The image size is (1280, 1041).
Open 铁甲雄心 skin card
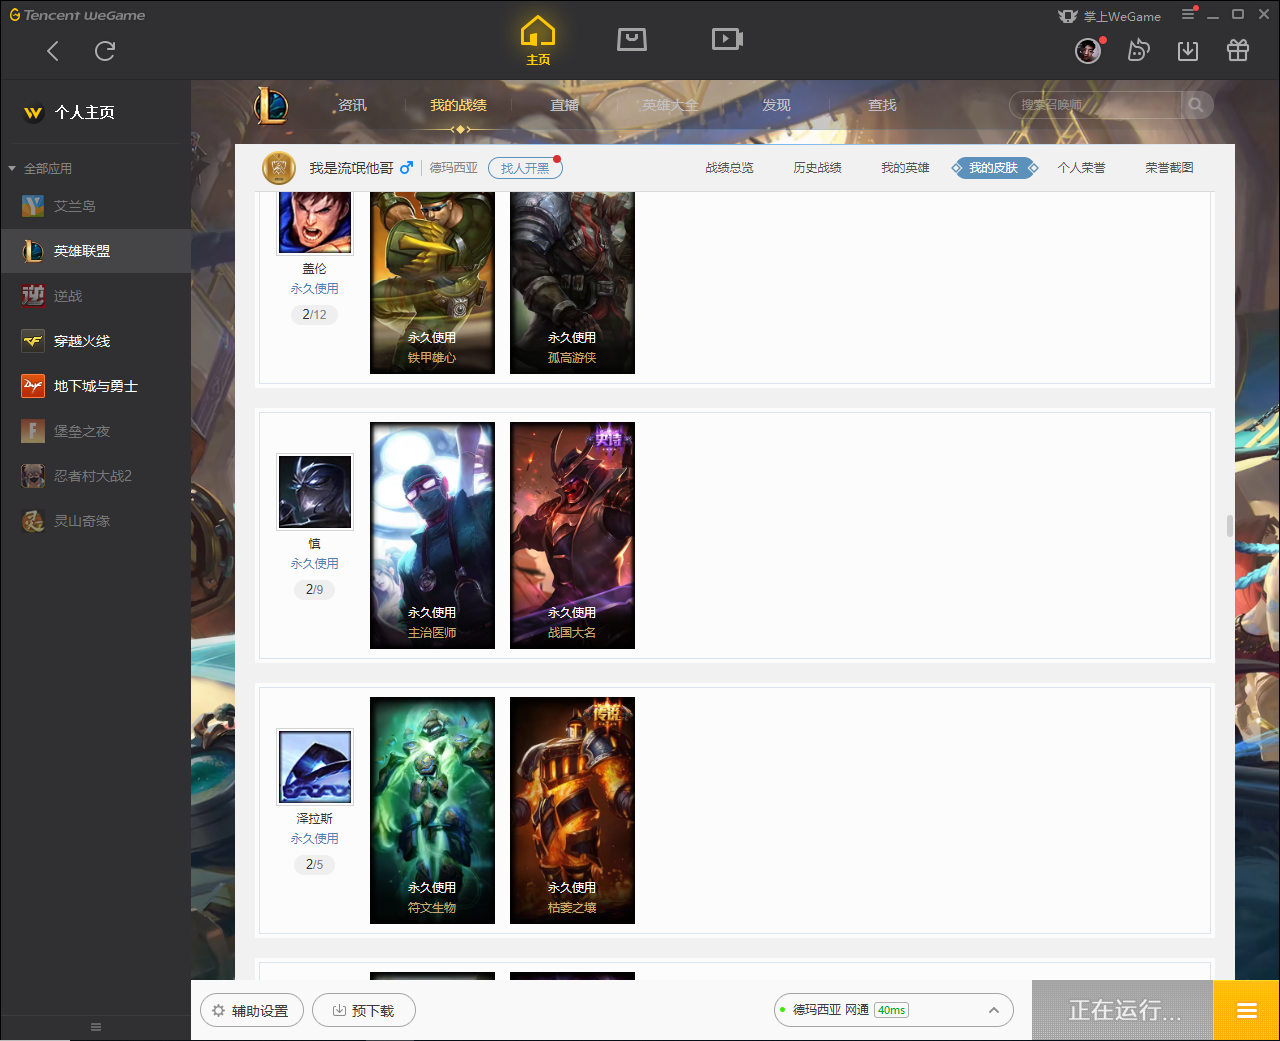tap(432, 283)
